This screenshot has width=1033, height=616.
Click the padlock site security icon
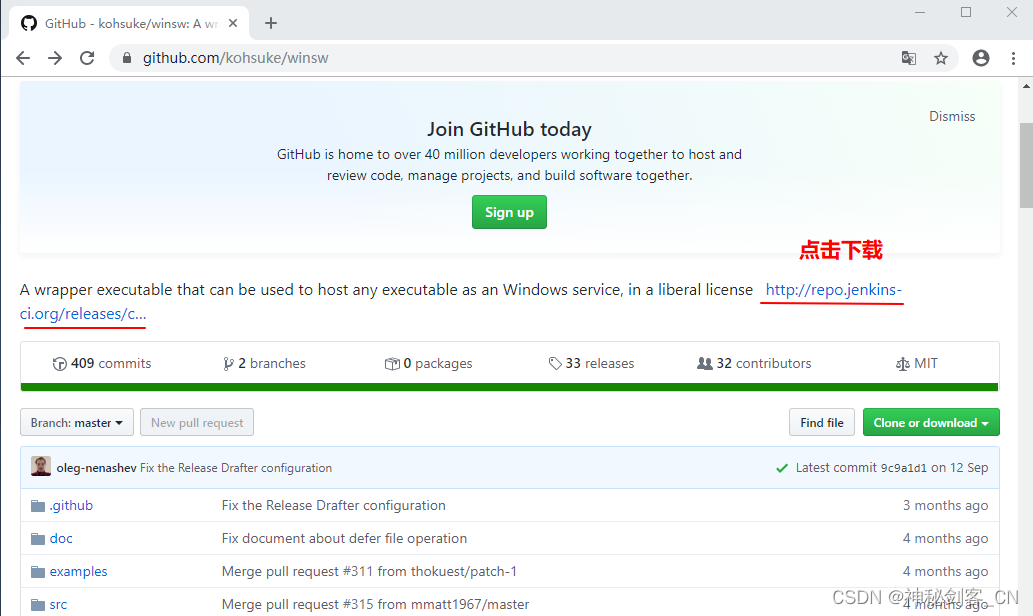[x=127, y=58]
